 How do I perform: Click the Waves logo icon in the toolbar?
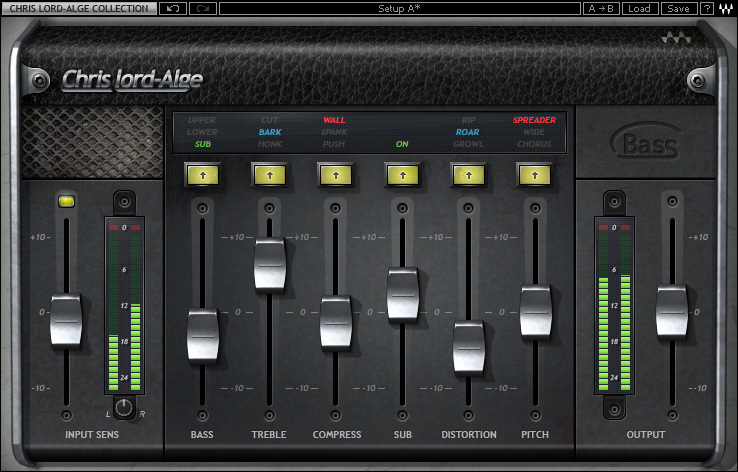click(726, 8)
